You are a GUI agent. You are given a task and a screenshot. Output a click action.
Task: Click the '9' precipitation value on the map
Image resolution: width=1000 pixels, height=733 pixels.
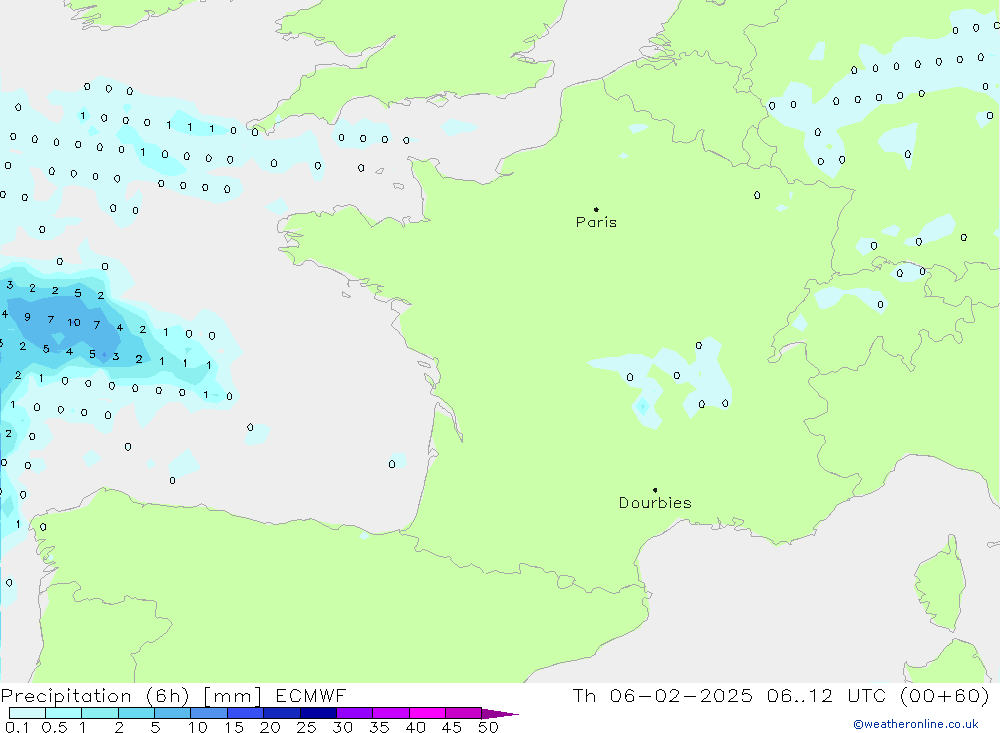click(27, 316)
